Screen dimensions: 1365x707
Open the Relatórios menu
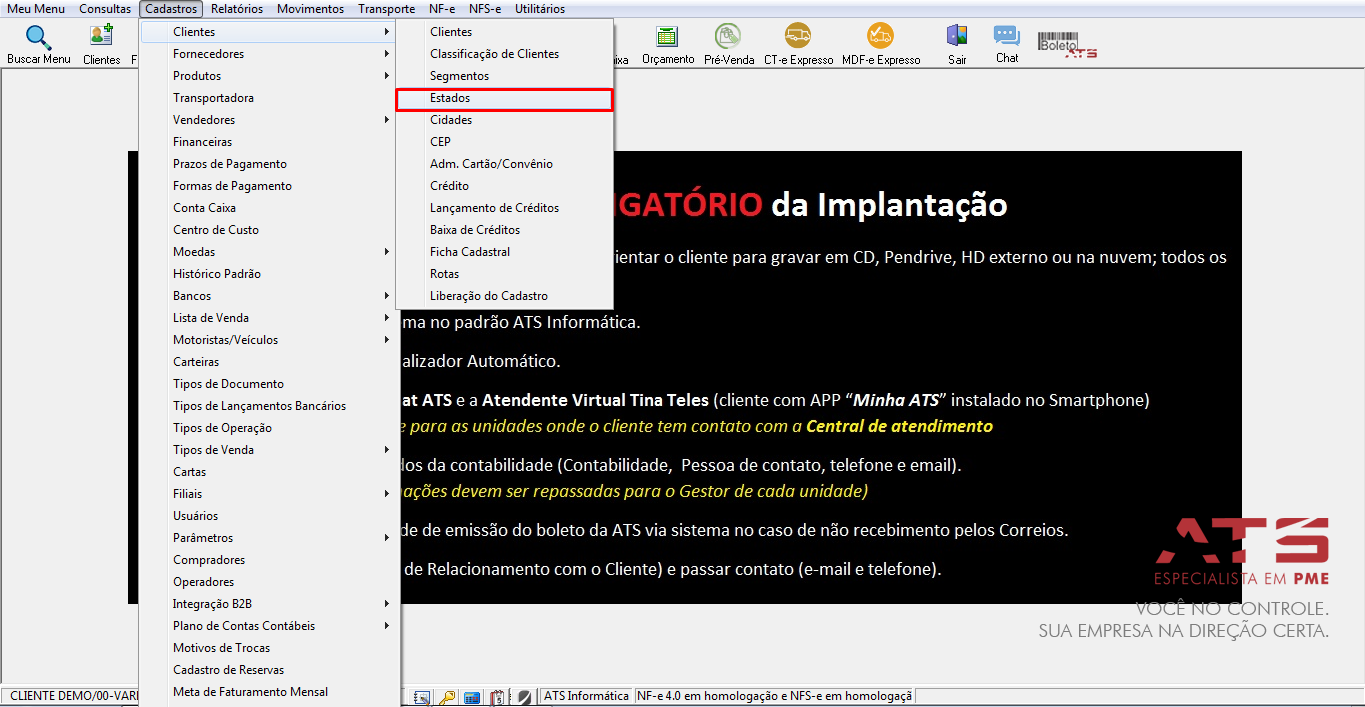(237, 9)
